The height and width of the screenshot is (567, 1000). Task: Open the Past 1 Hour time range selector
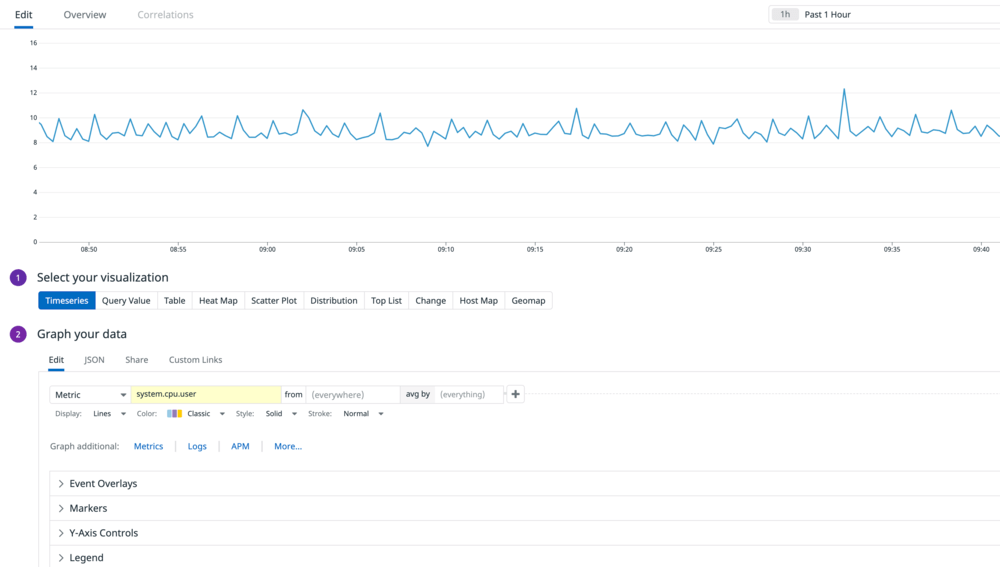884,14
